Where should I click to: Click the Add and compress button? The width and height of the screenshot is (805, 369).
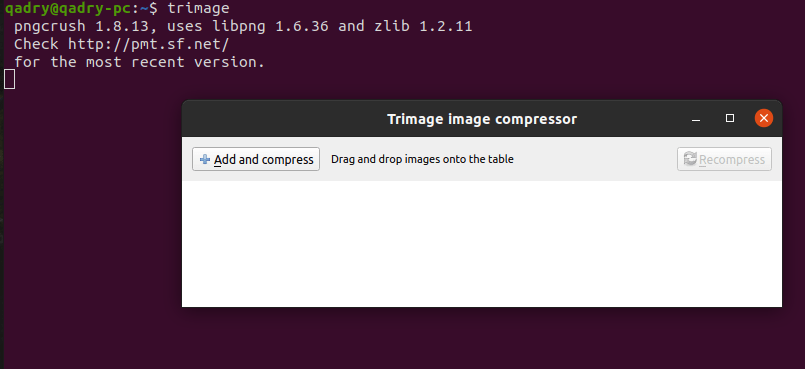click(x=256, y=159)
